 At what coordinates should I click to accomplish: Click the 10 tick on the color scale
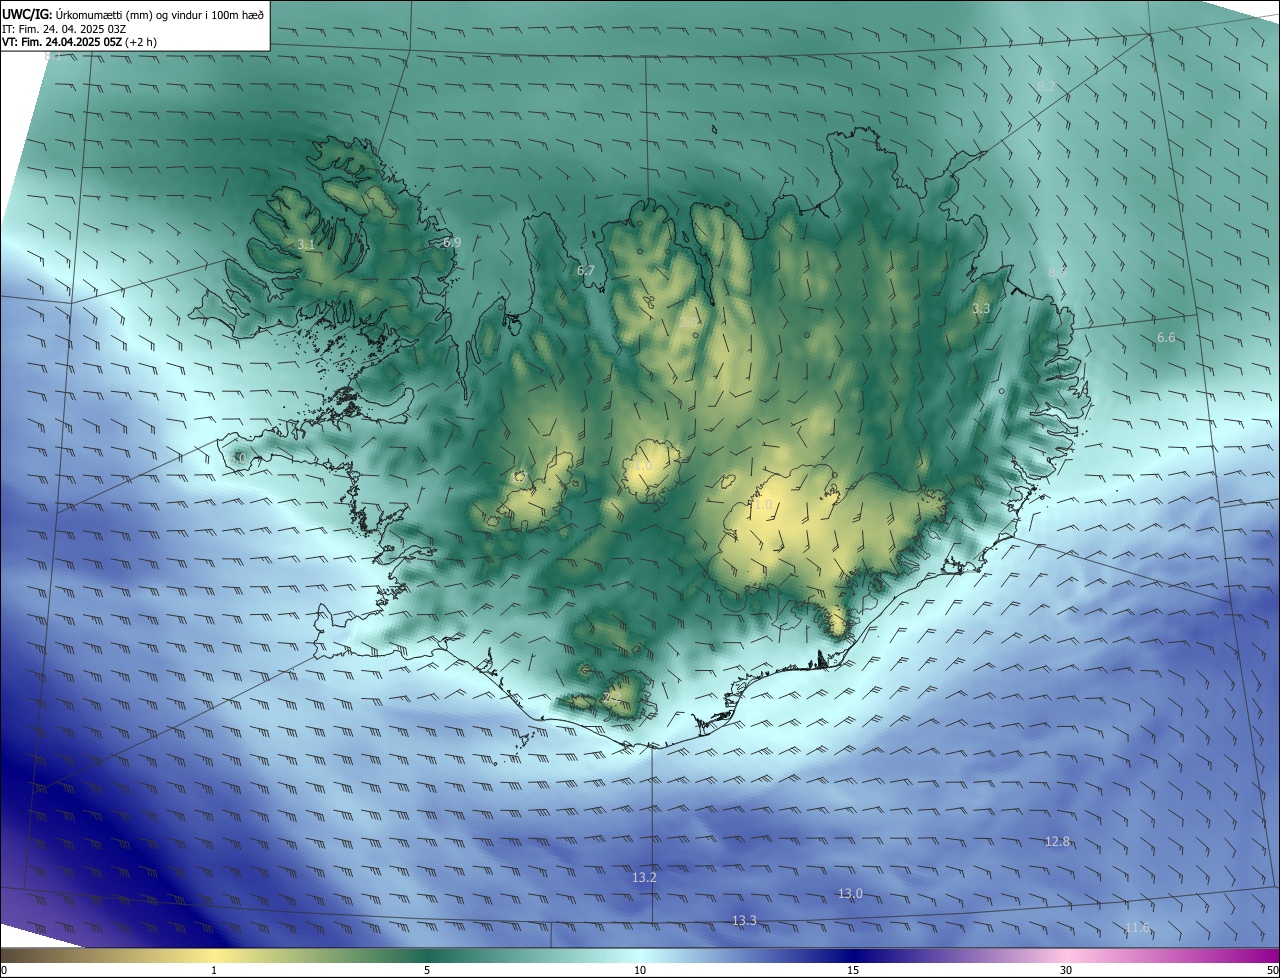click(x=640, y=970)
